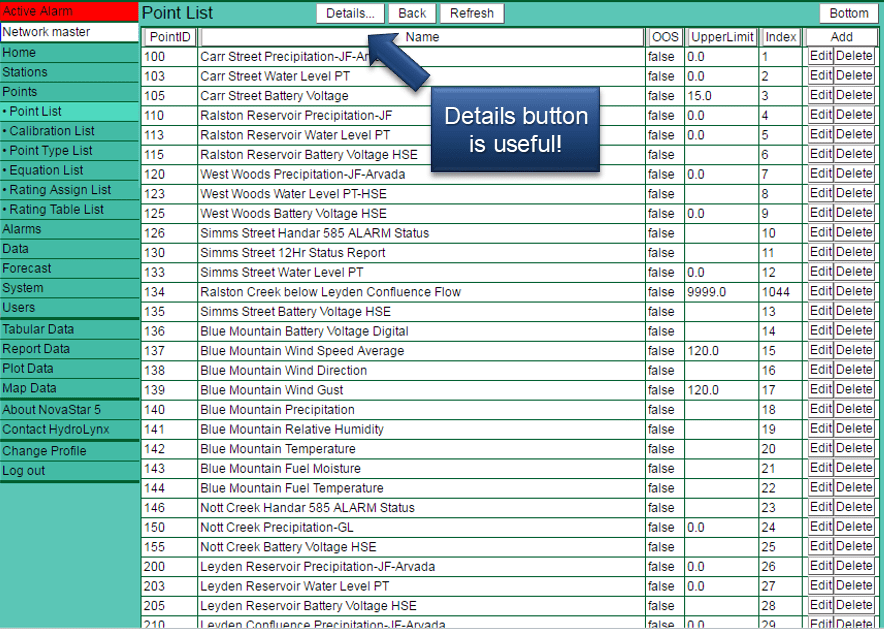
Task: Edit the Ralston Creek below Leyden Confluence Flow point
Action: pos(820,291)
